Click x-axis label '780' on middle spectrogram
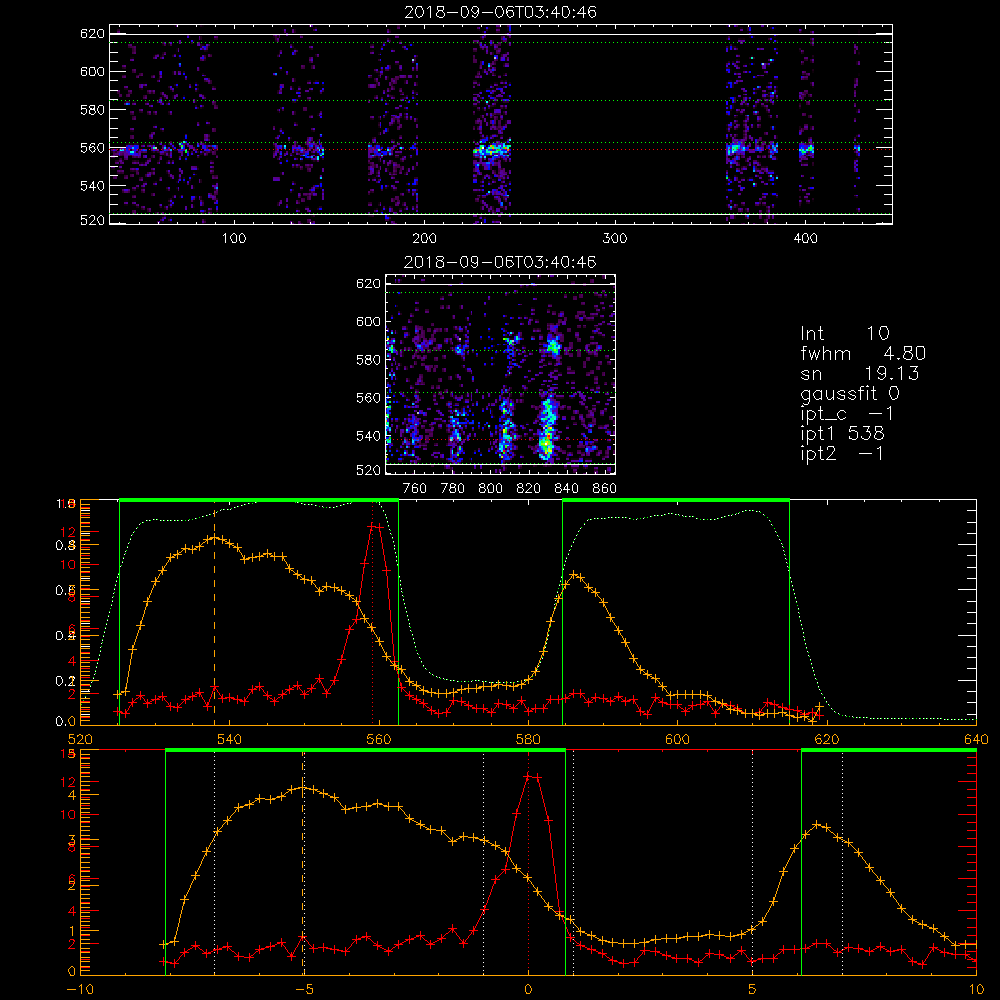Screen dimensions: 1000x1000 [x=453, y=489]
